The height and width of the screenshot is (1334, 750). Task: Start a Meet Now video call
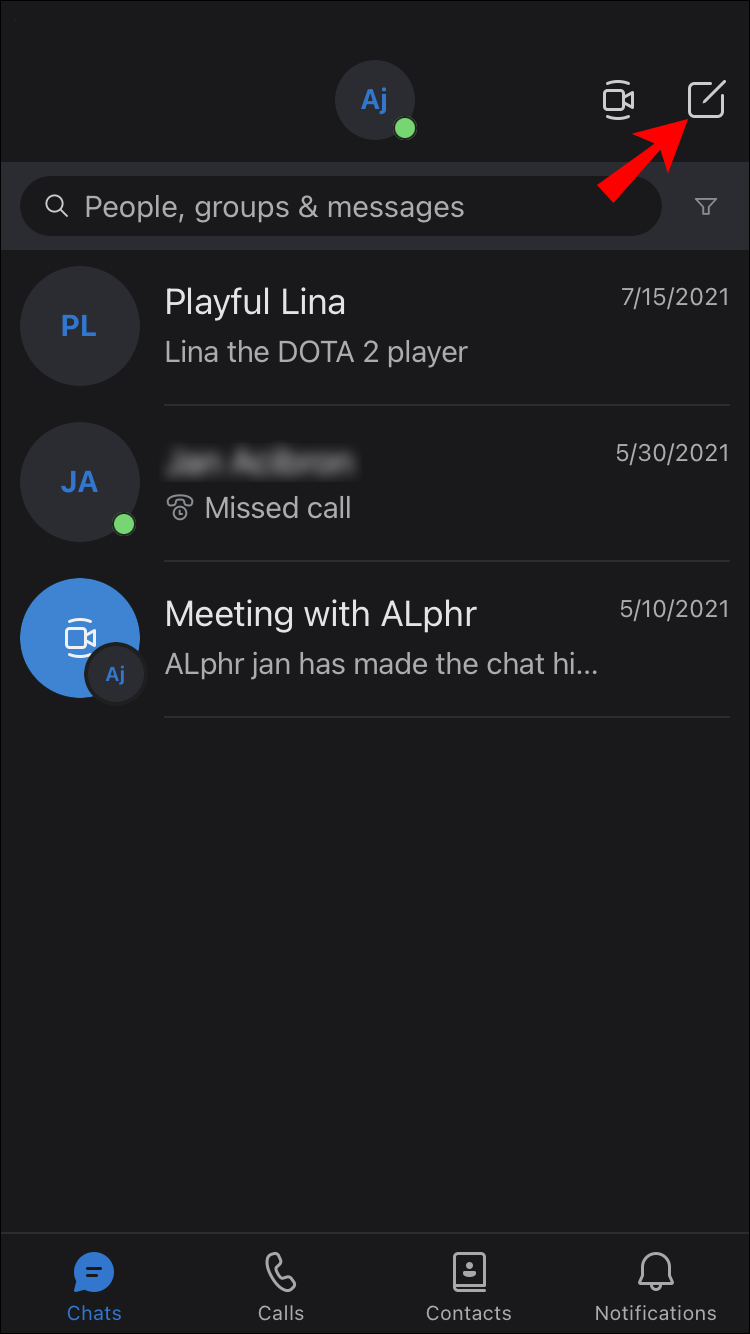click(x=618, y=100)
